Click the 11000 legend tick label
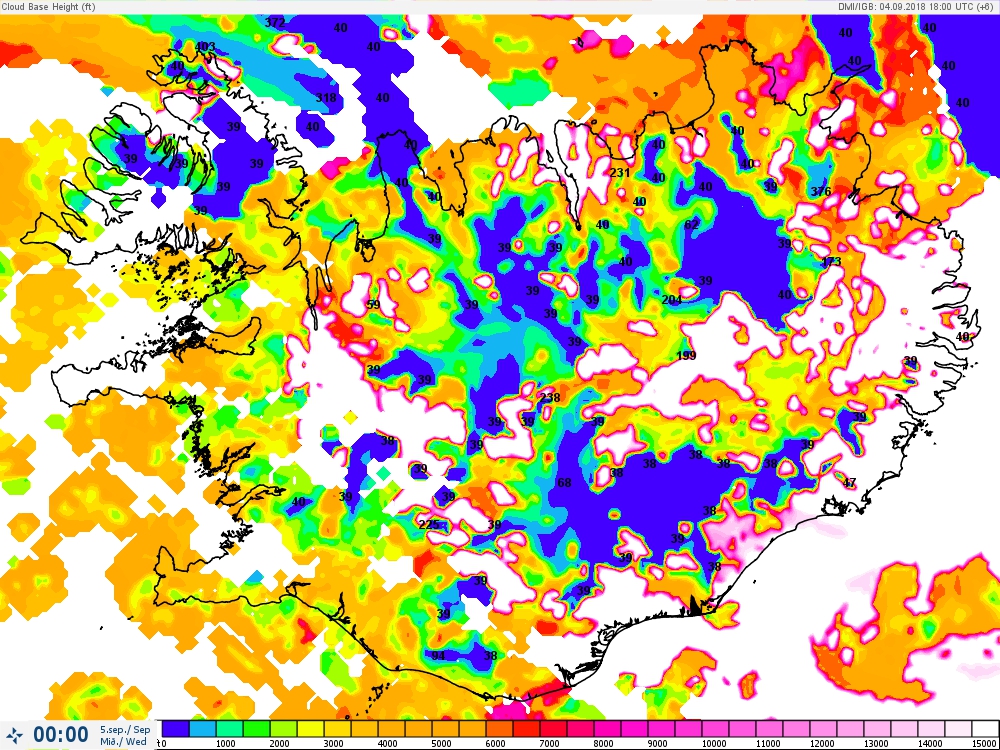This screenshot has height=750, width=1000. (768, 744)
